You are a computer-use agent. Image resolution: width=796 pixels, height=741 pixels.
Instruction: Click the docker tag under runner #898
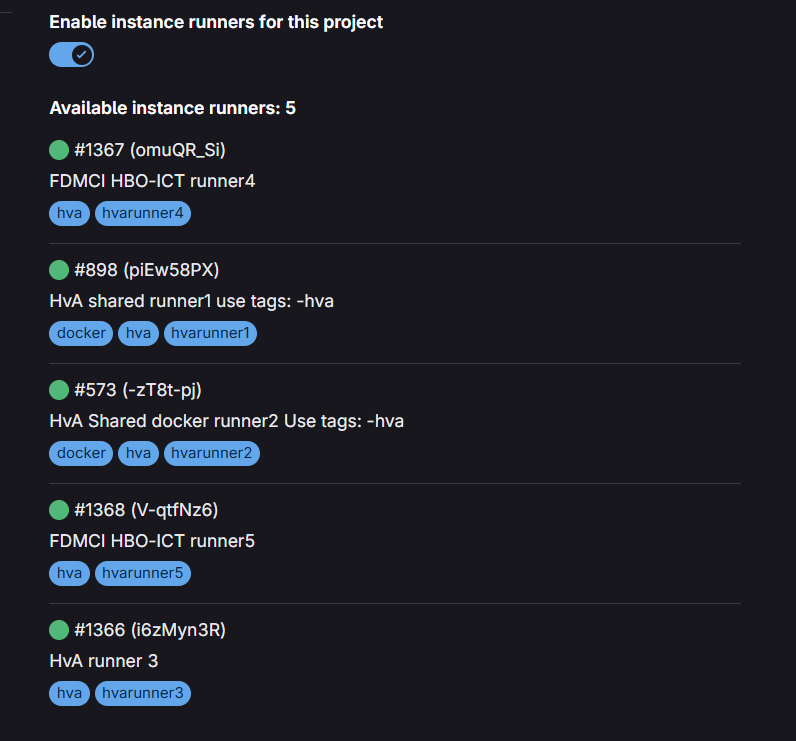(x=81, y=333)
